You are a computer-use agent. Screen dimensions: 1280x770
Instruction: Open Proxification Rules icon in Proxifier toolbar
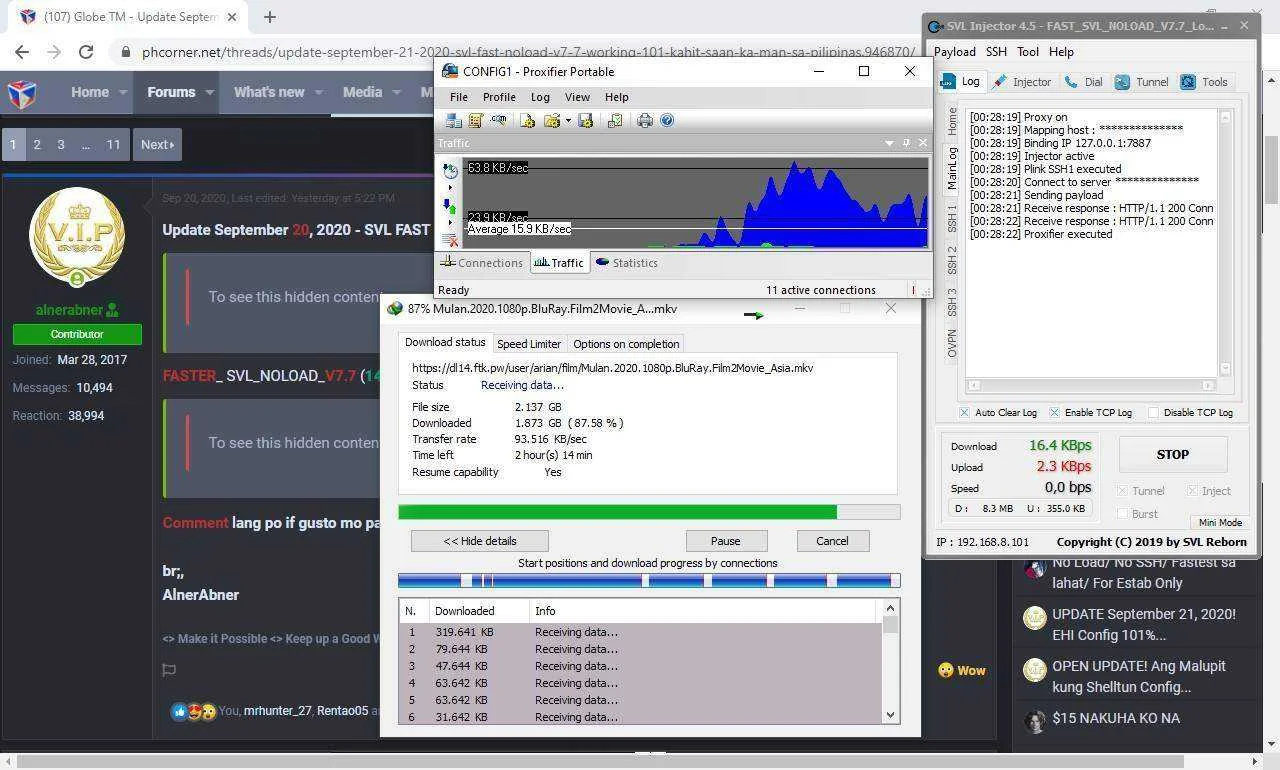click(x=476, y=120)
